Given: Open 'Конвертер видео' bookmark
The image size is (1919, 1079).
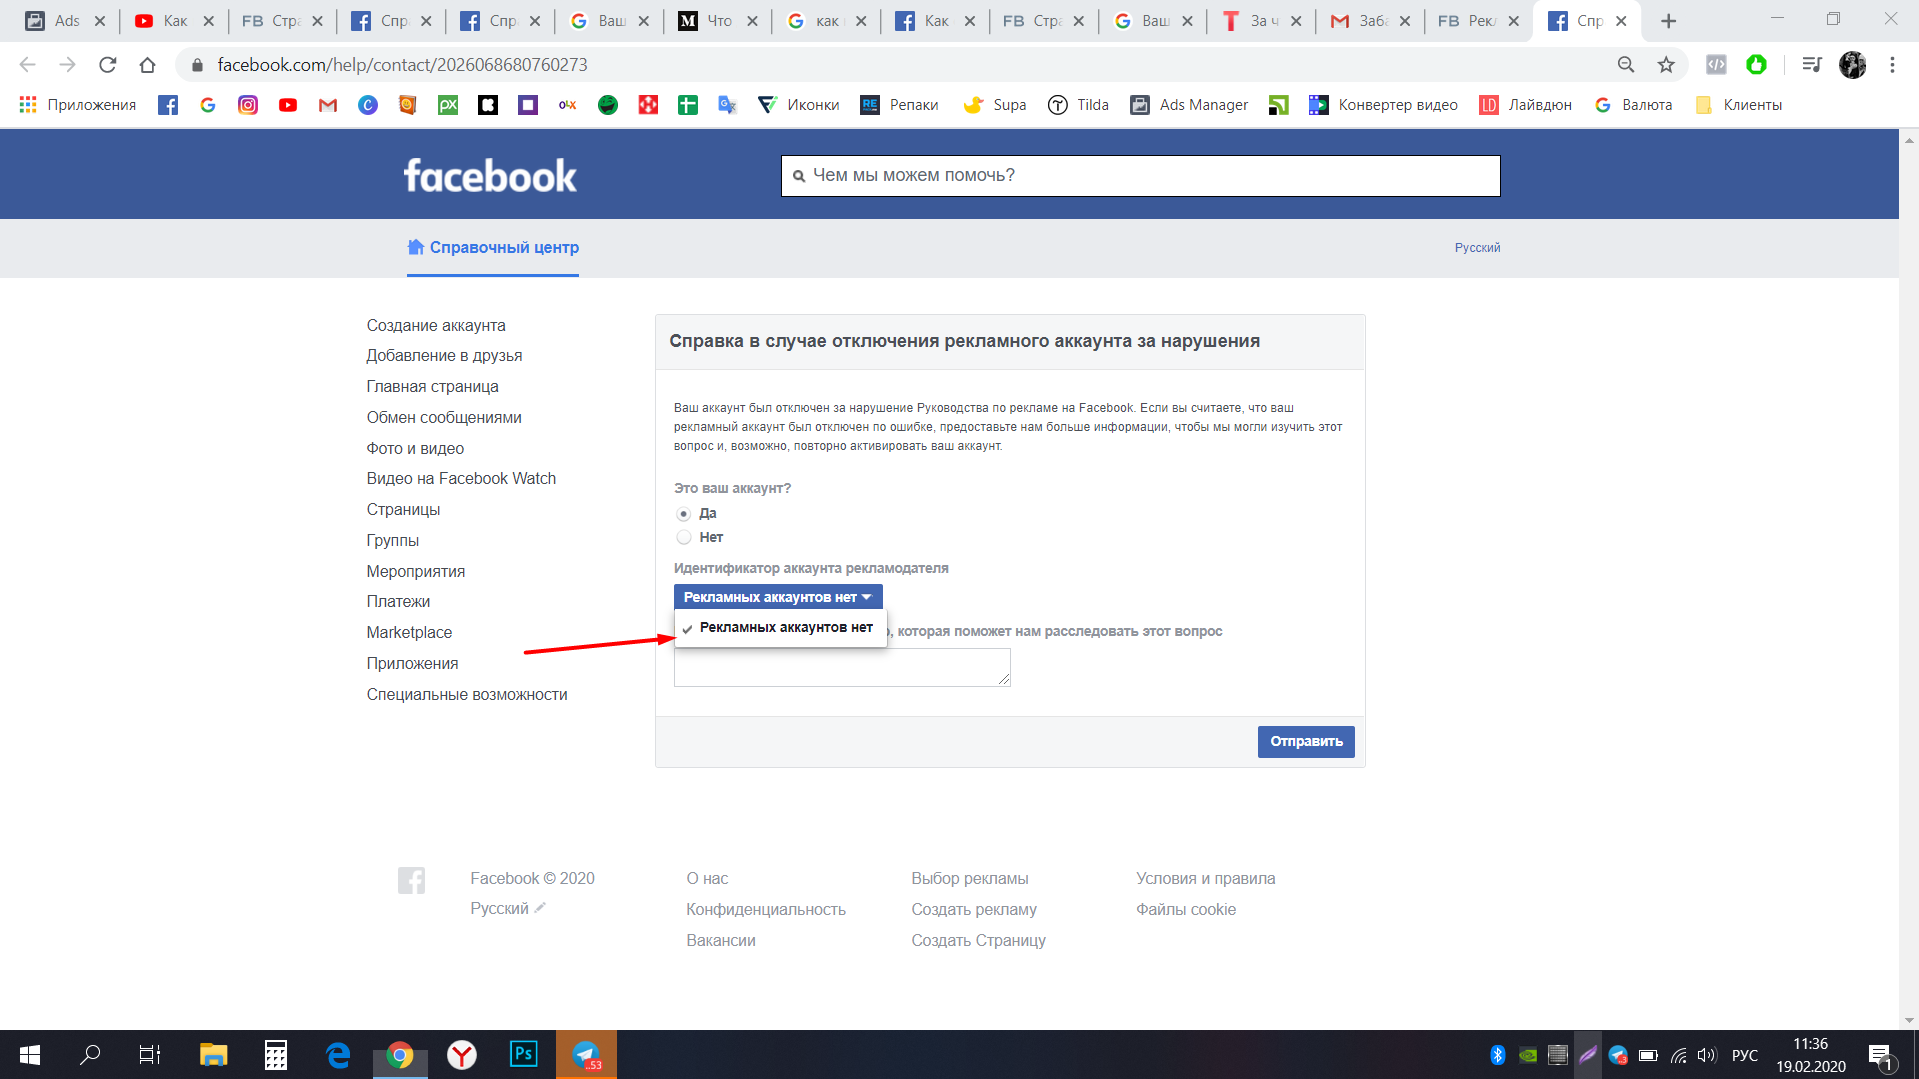Looking at the screenshot, I should pyautogui.click(x=1384, y=105).
